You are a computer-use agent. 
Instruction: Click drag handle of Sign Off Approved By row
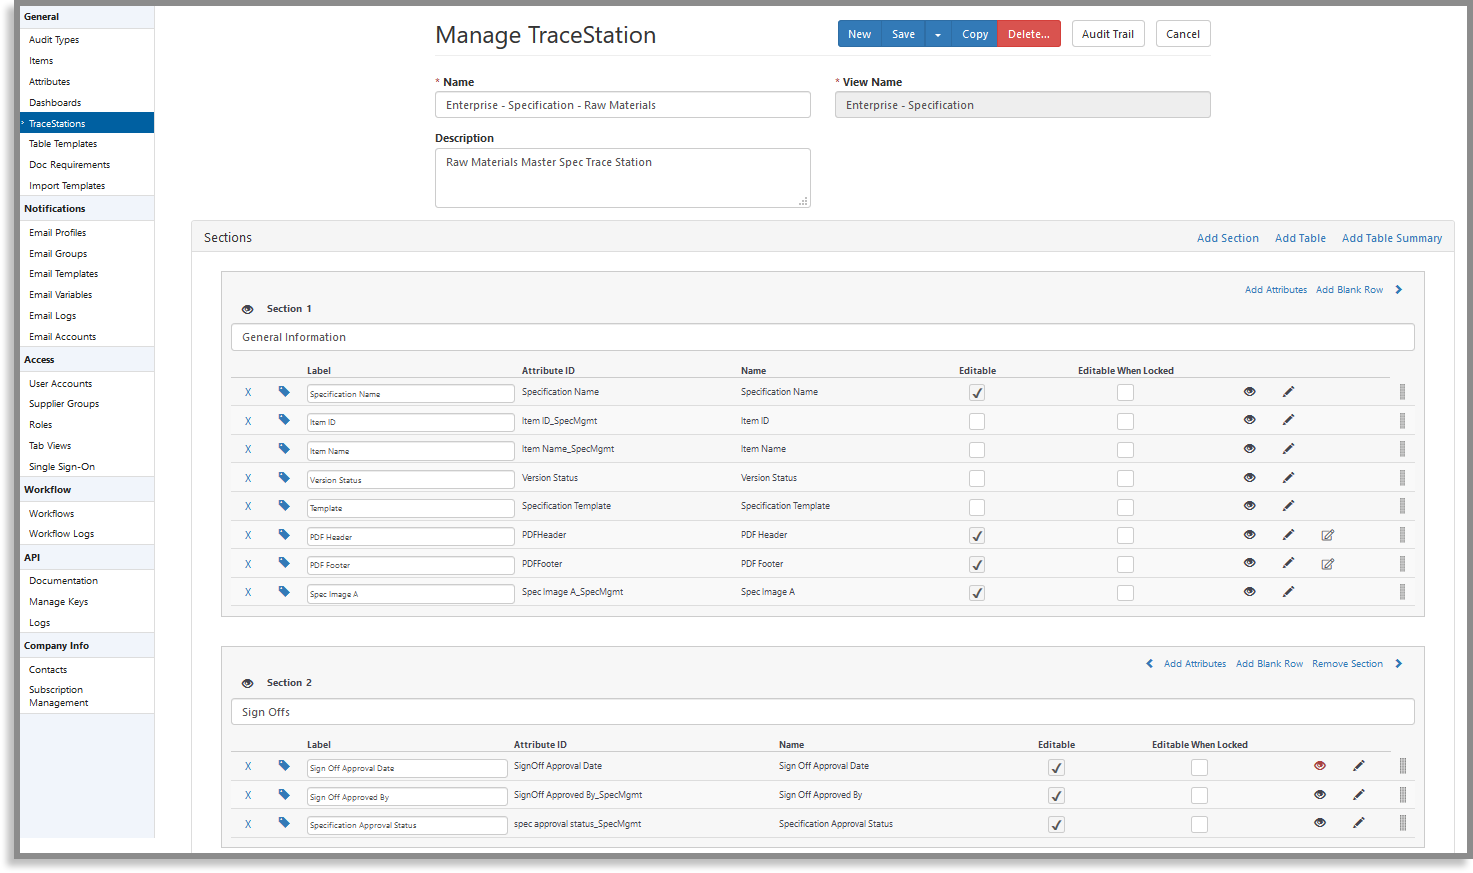pos(1402,795)
